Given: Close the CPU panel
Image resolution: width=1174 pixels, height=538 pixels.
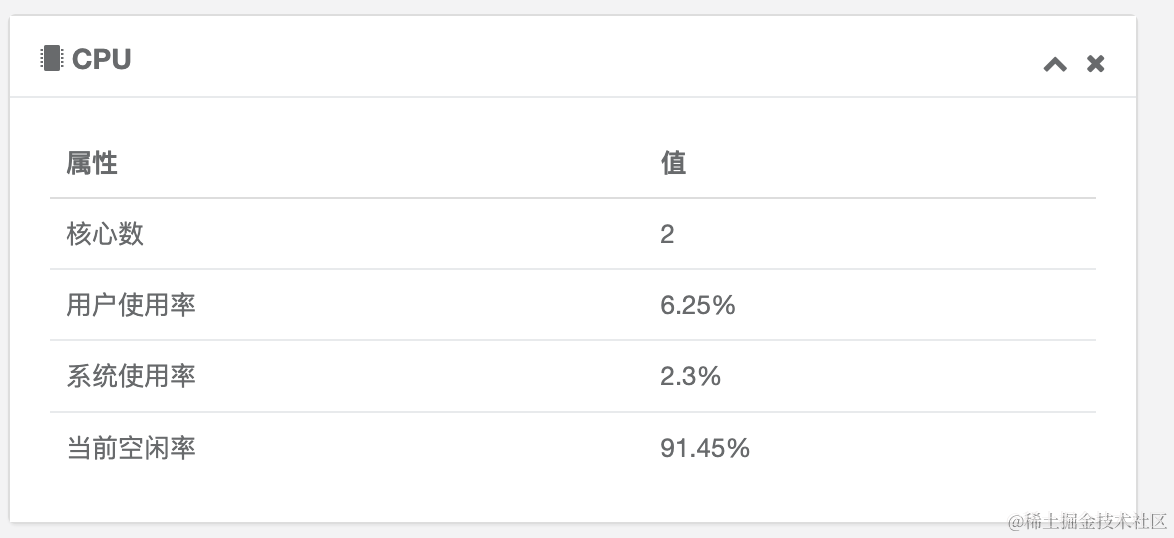Looking at the screenshot, I should [x=1096, y=64].
